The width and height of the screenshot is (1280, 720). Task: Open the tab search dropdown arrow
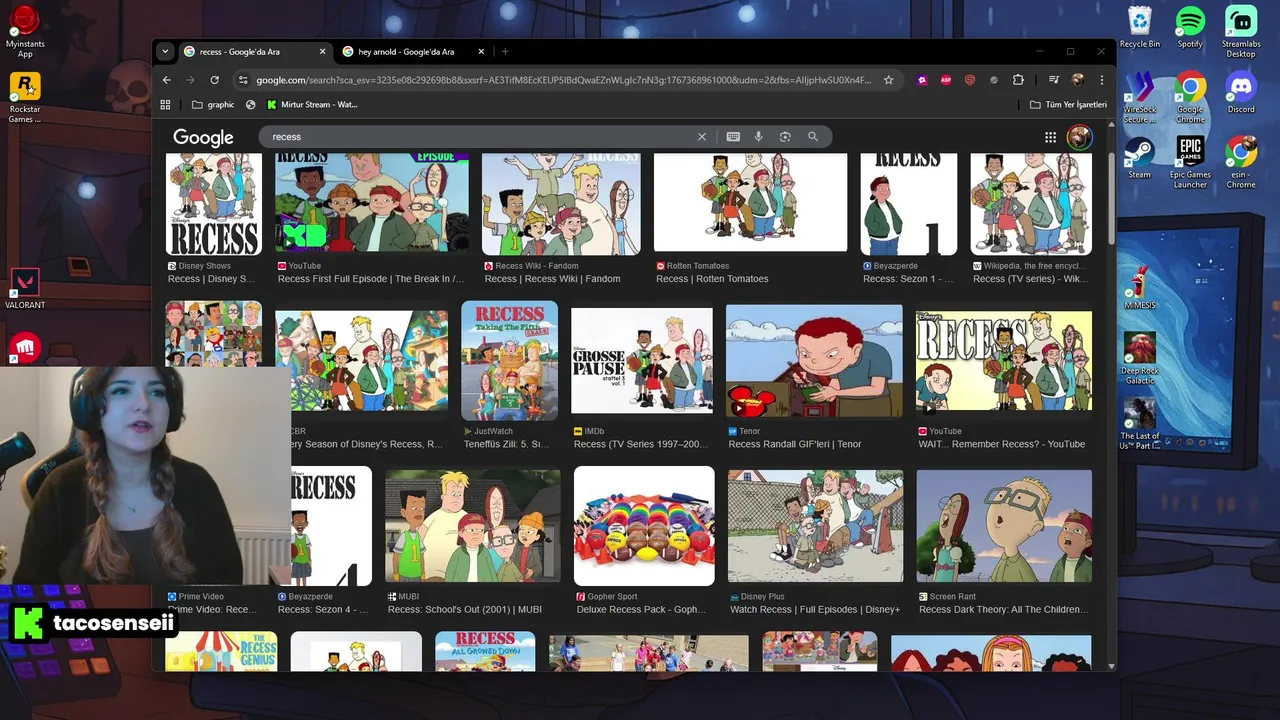(165, 52)
